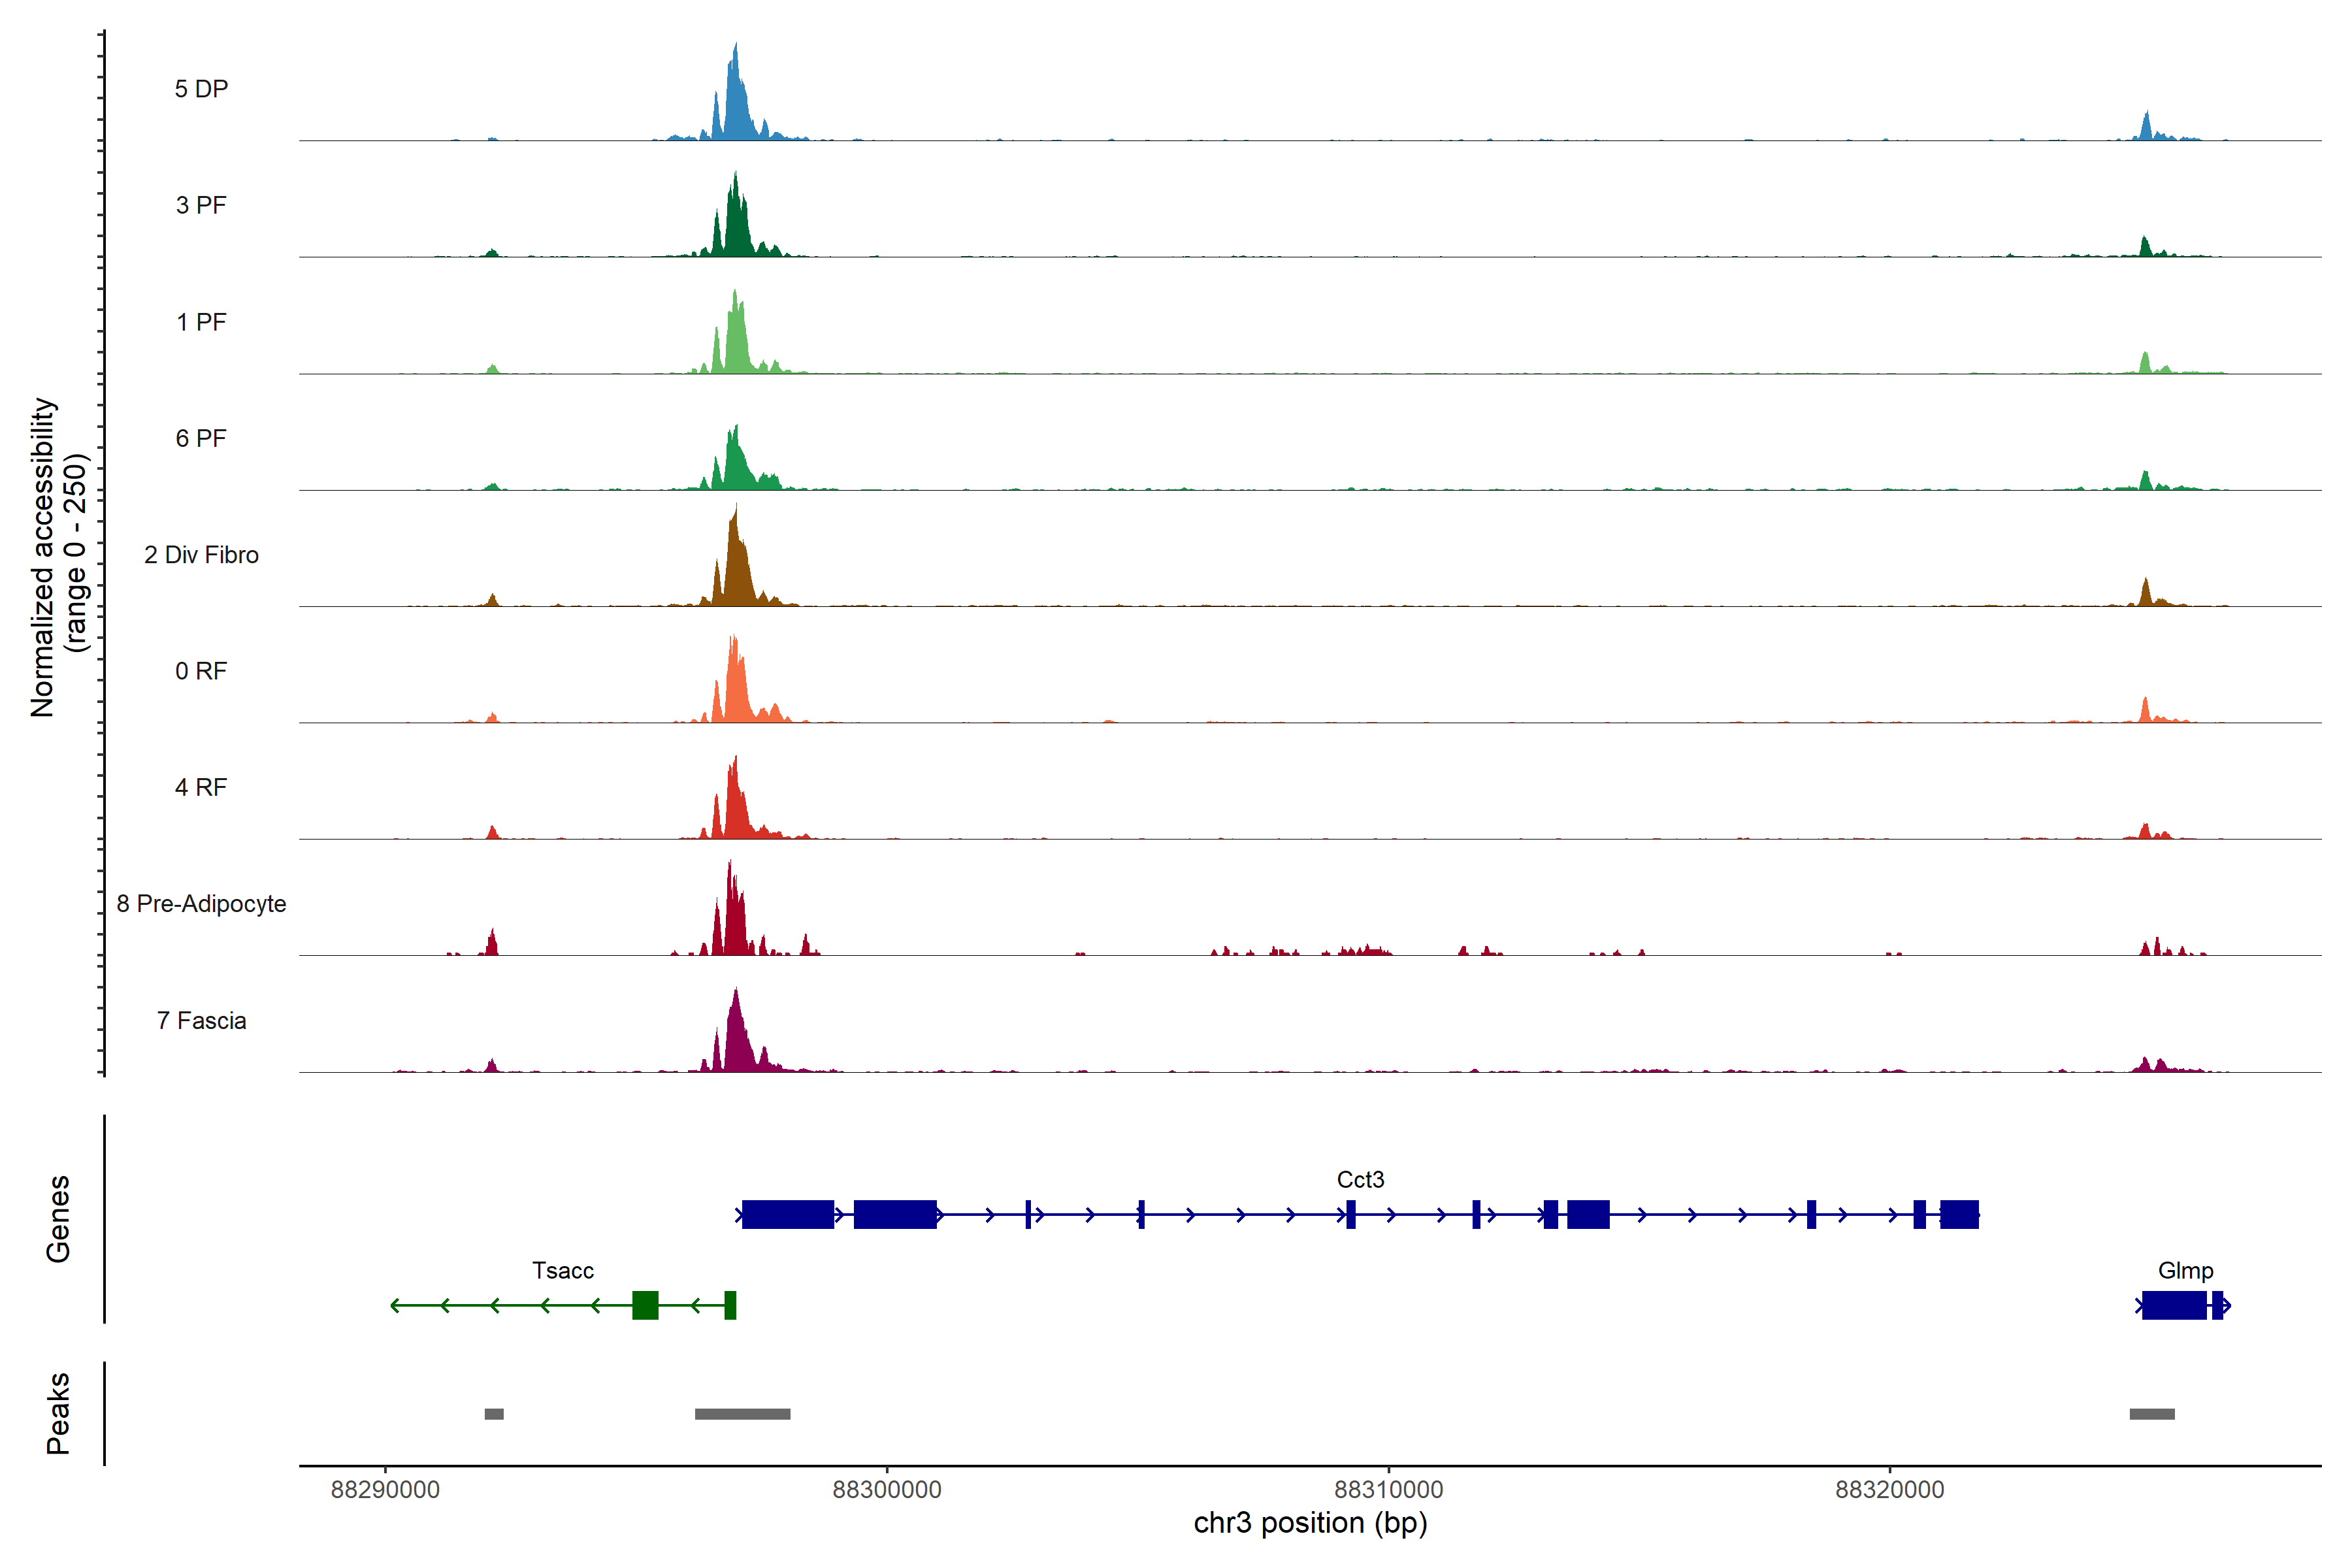Click the Peaks panel label
Viewport: 2352px width, 1568px height.
coord(58,1413)
